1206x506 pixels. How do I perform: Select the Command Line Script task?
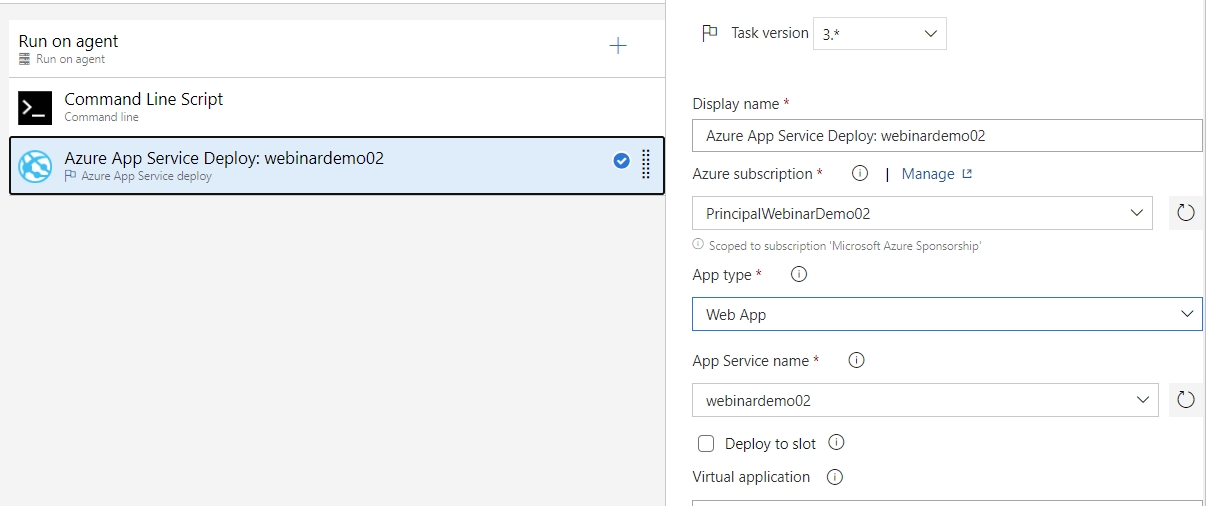(337, 107)
